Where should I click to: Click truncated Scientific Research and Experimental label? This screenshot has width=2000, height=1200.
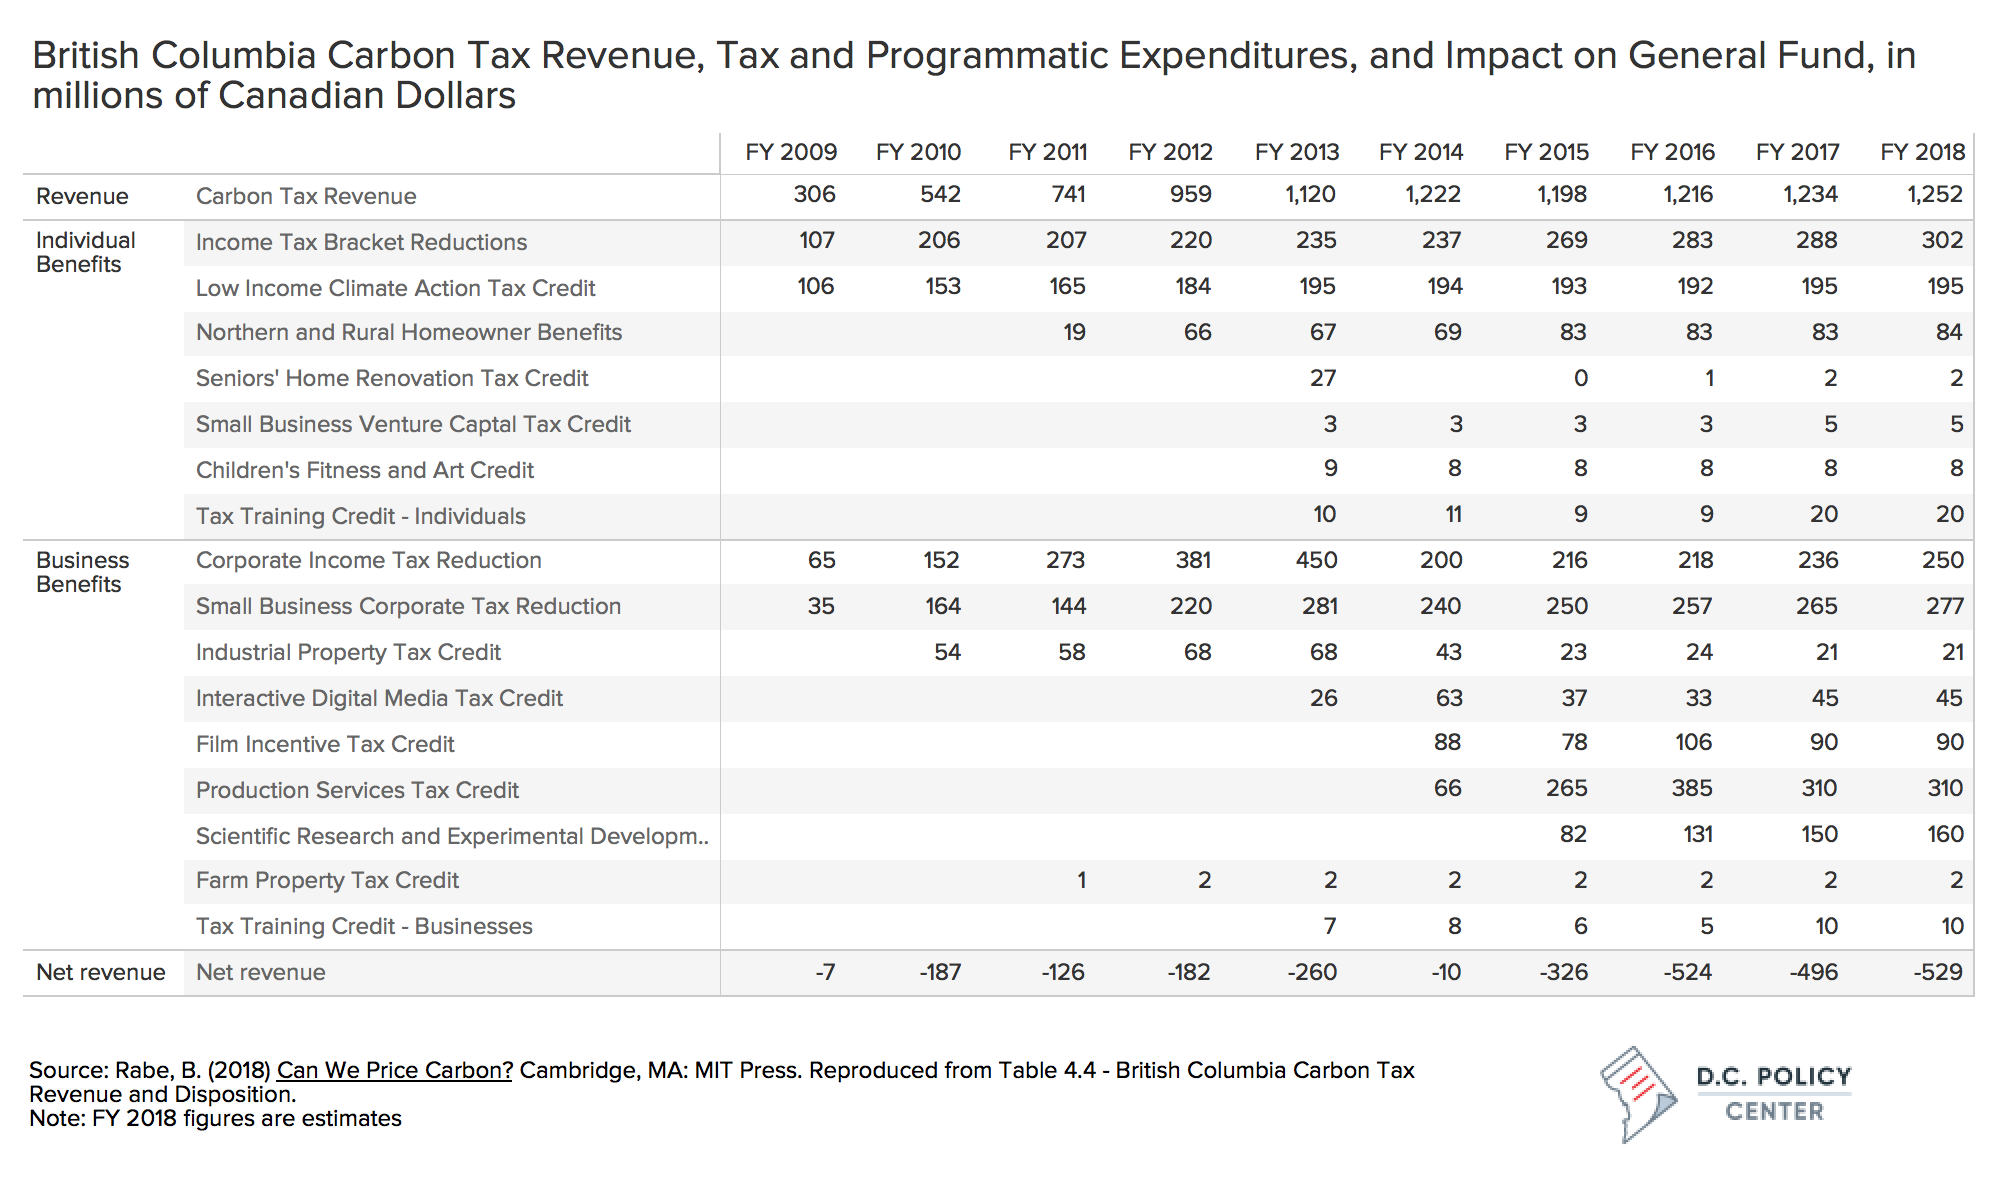[x=452, y=836]
